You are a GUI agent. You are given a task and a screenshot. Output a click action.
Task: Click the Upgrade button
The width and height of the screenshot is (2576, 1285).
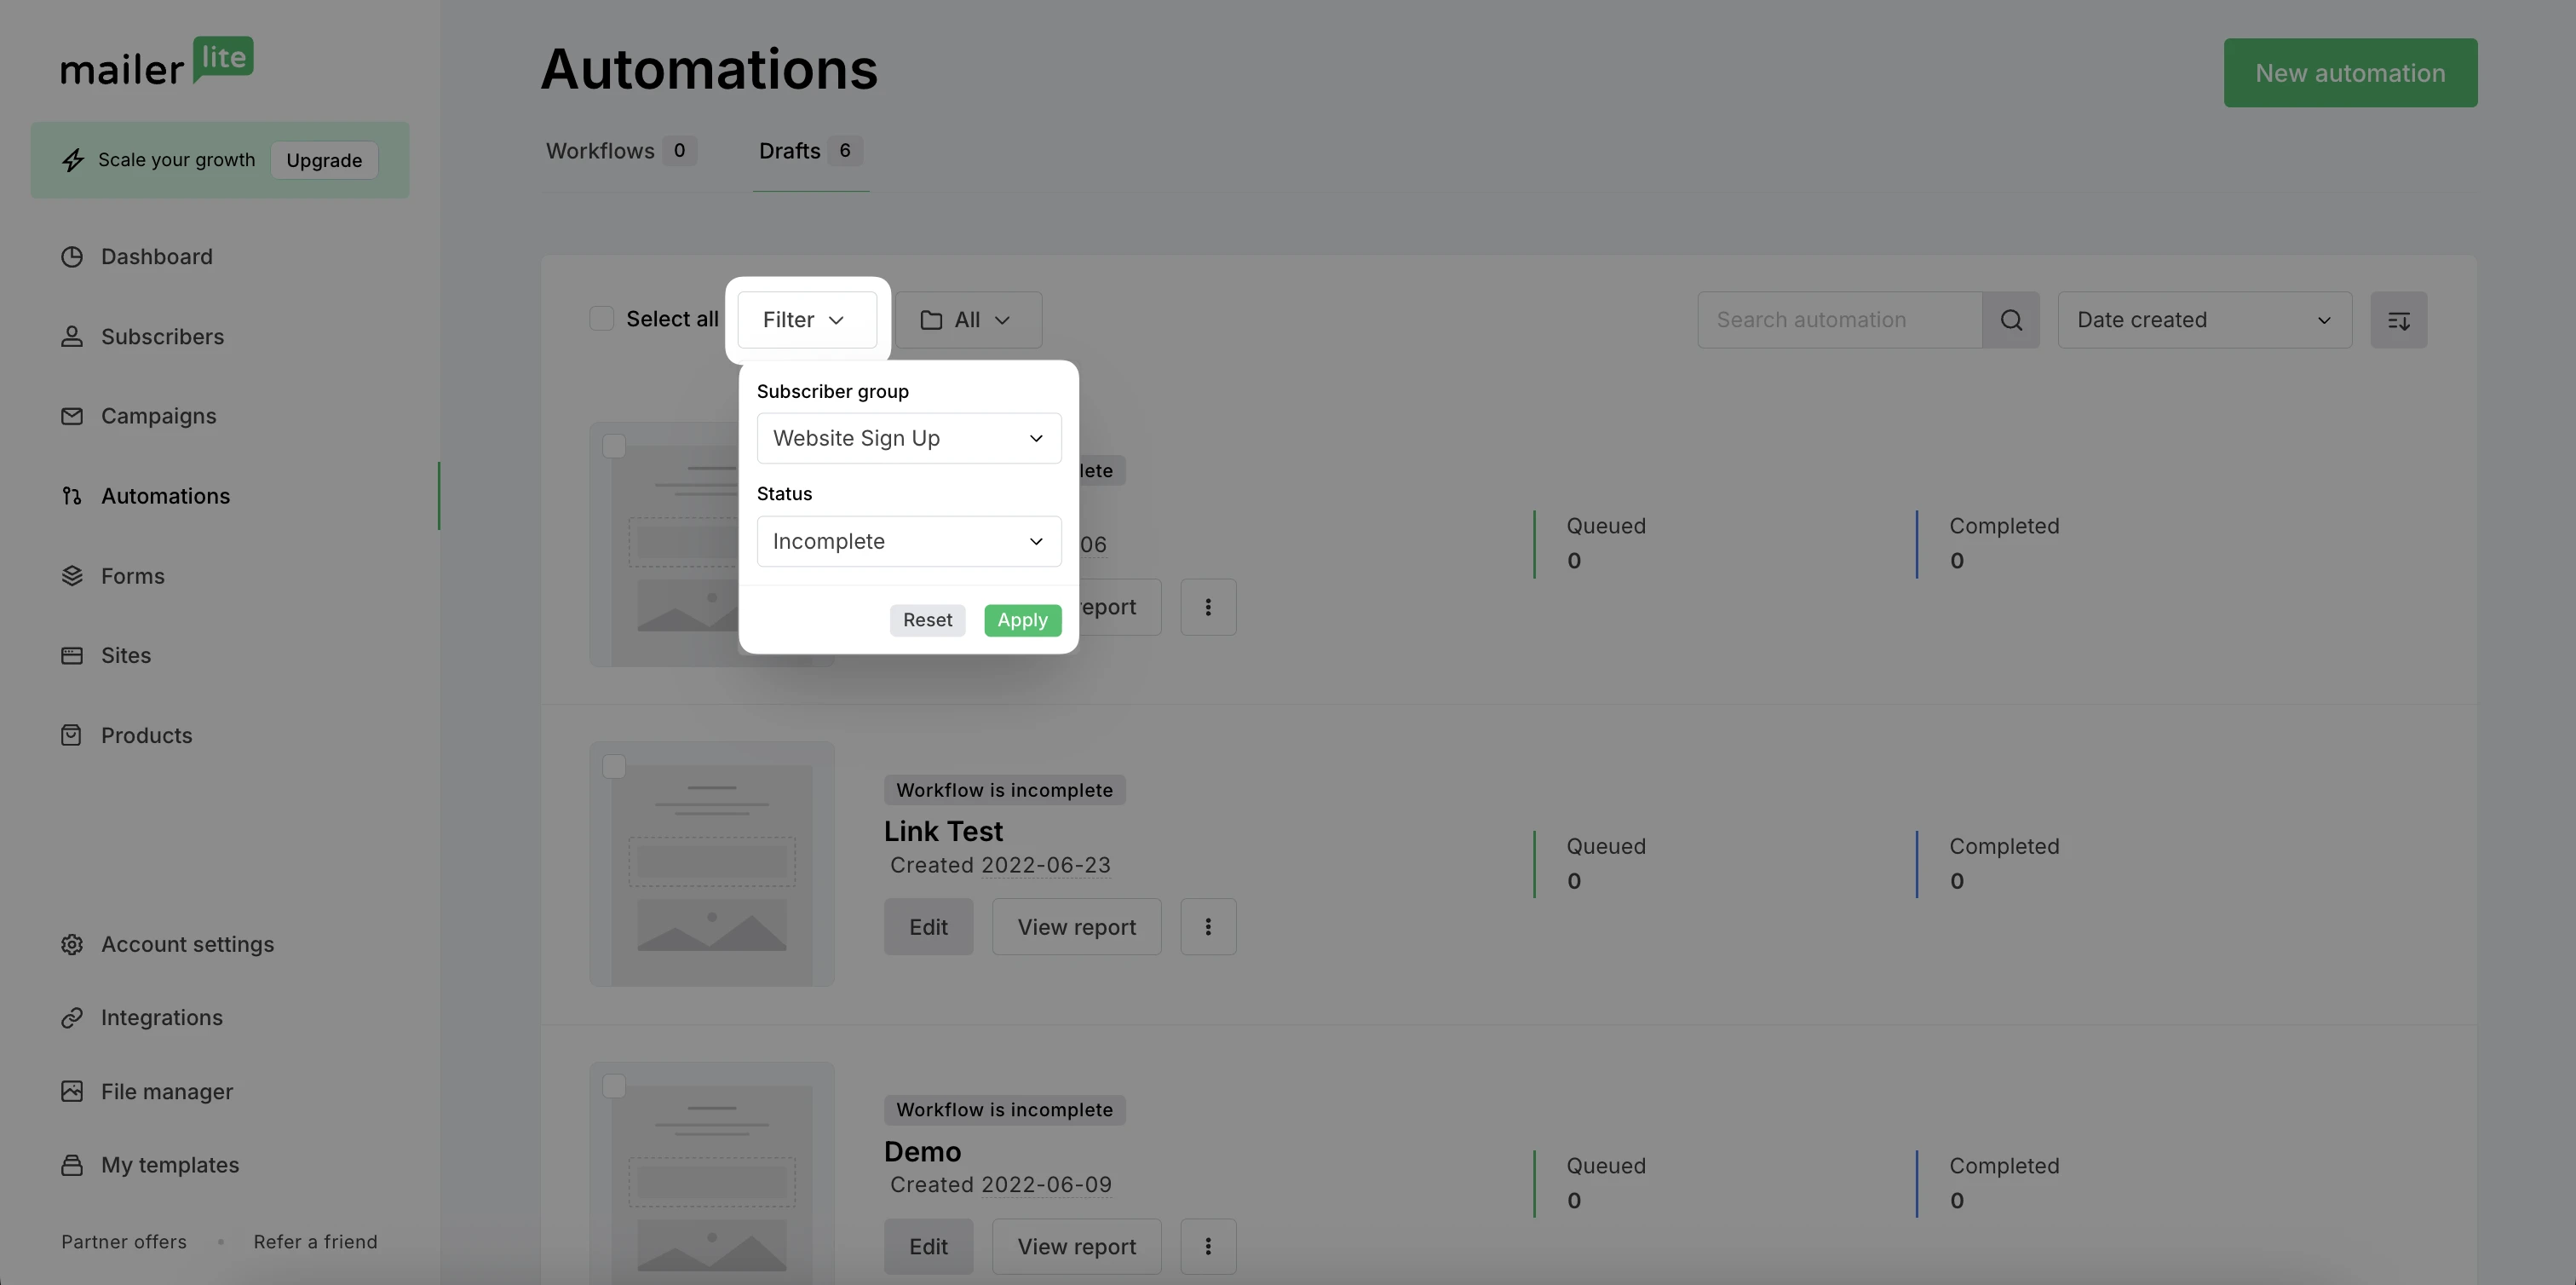click(x=324, y=160)
